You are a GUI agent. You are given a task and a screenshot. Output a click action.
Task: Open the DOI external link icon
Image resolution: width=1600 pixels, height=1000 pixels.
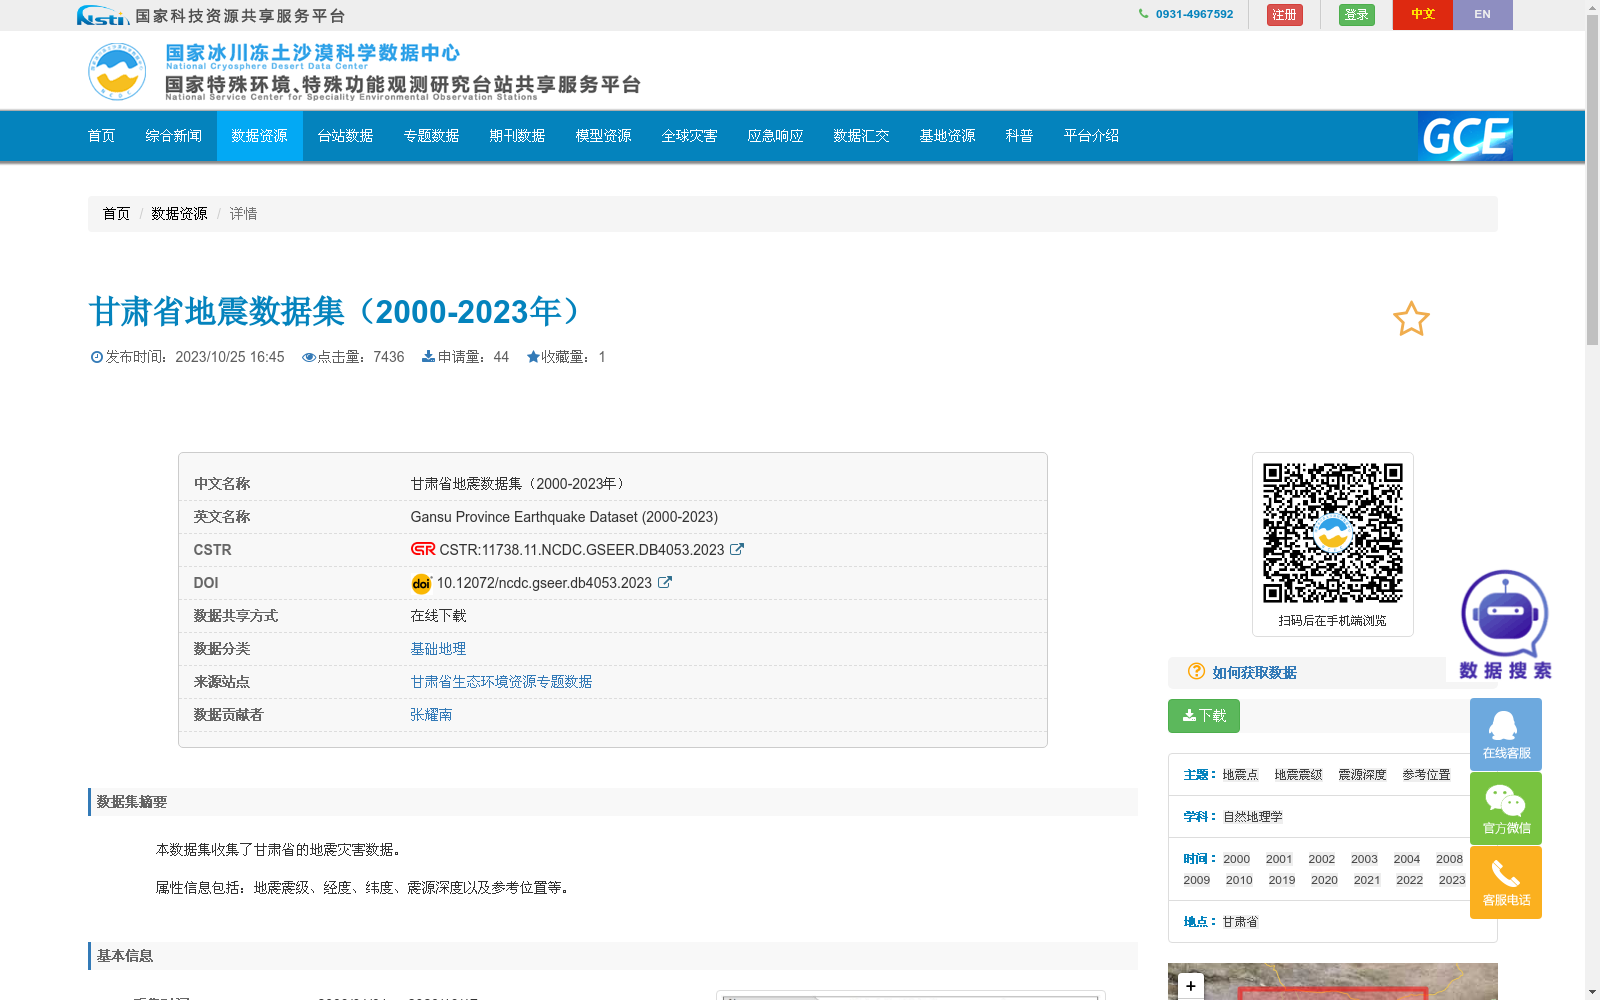(x=665, y=582)
